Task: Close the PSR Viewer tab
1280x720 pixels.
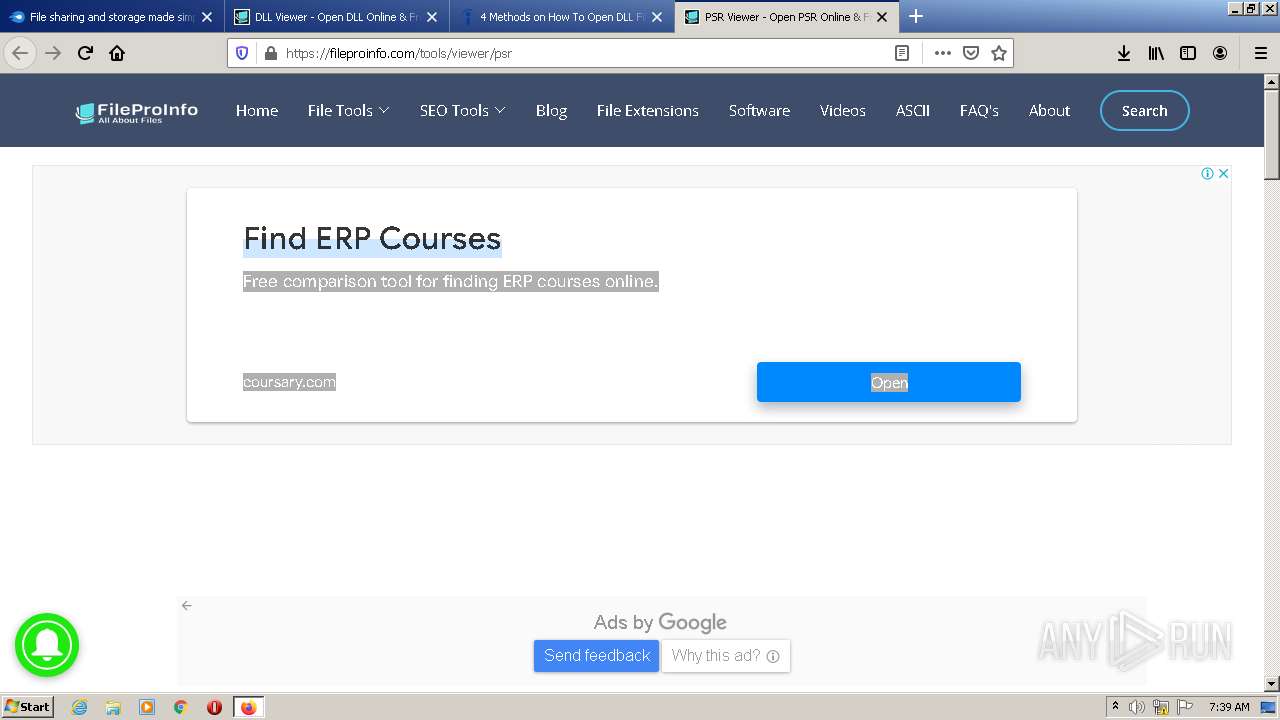Action: pyautogui.click(x=882, y=17)
